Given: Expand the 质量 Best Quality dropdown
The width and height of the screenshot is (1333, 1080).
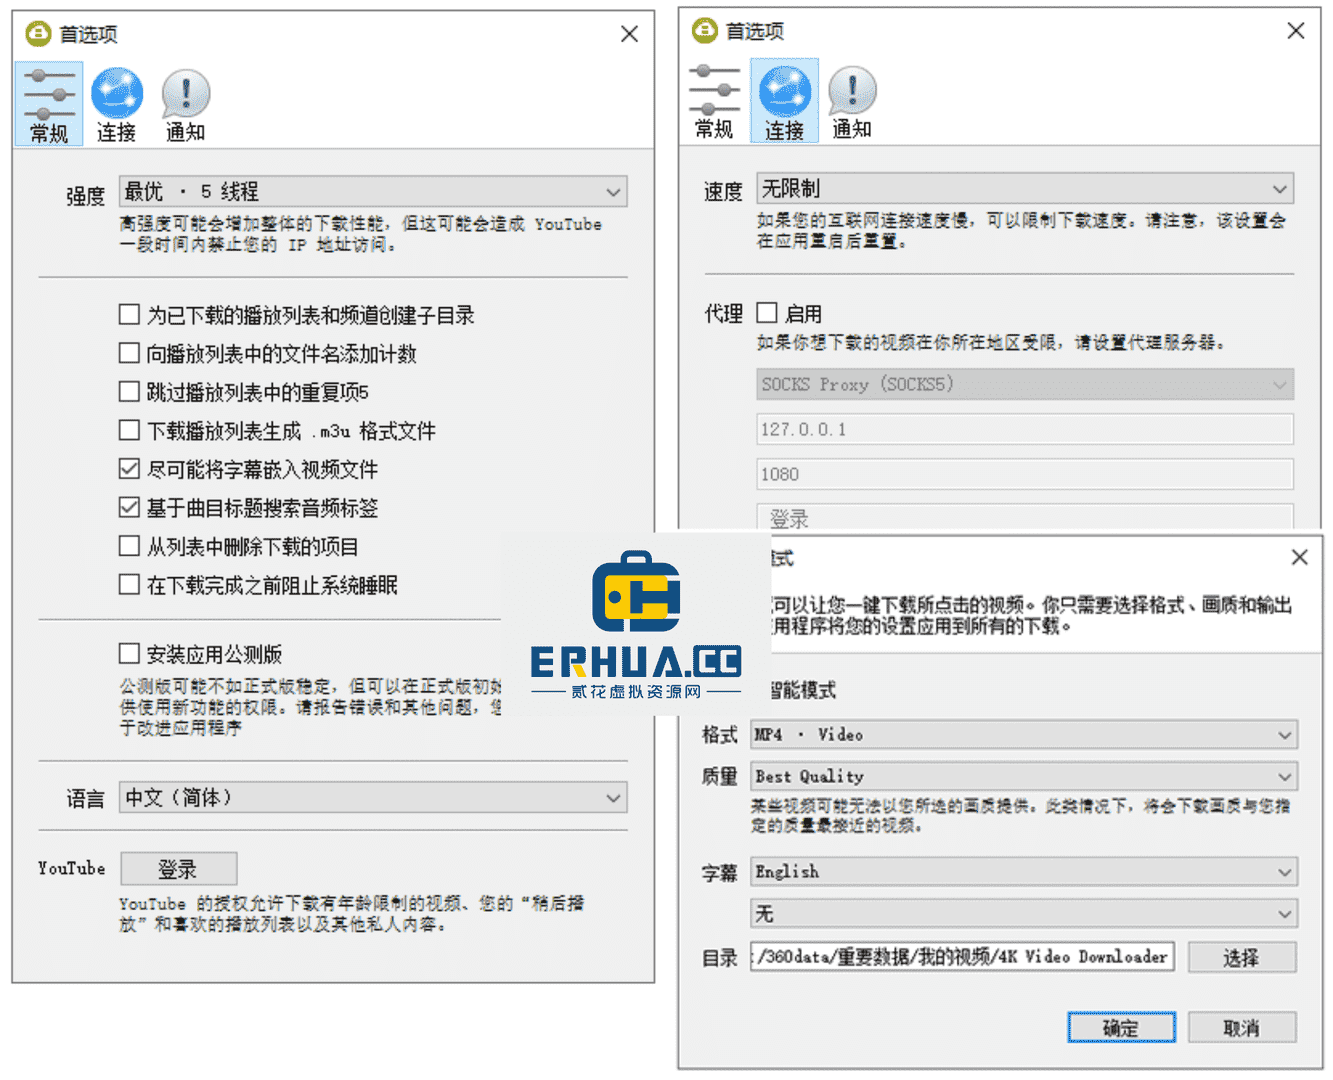Looking at the screenshot, I should tap(1024, 776).
